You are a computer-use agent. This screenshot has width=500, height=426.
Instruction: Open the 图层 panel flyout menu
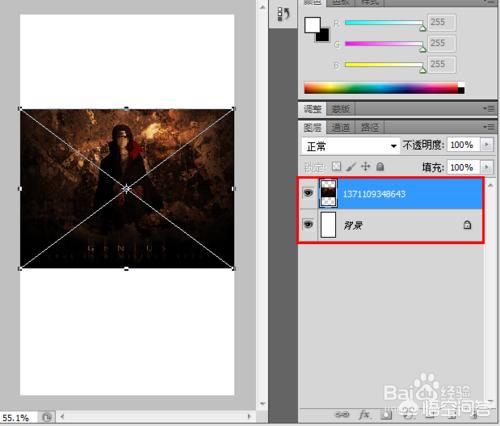pyautogui.click(x=489, y=127)
